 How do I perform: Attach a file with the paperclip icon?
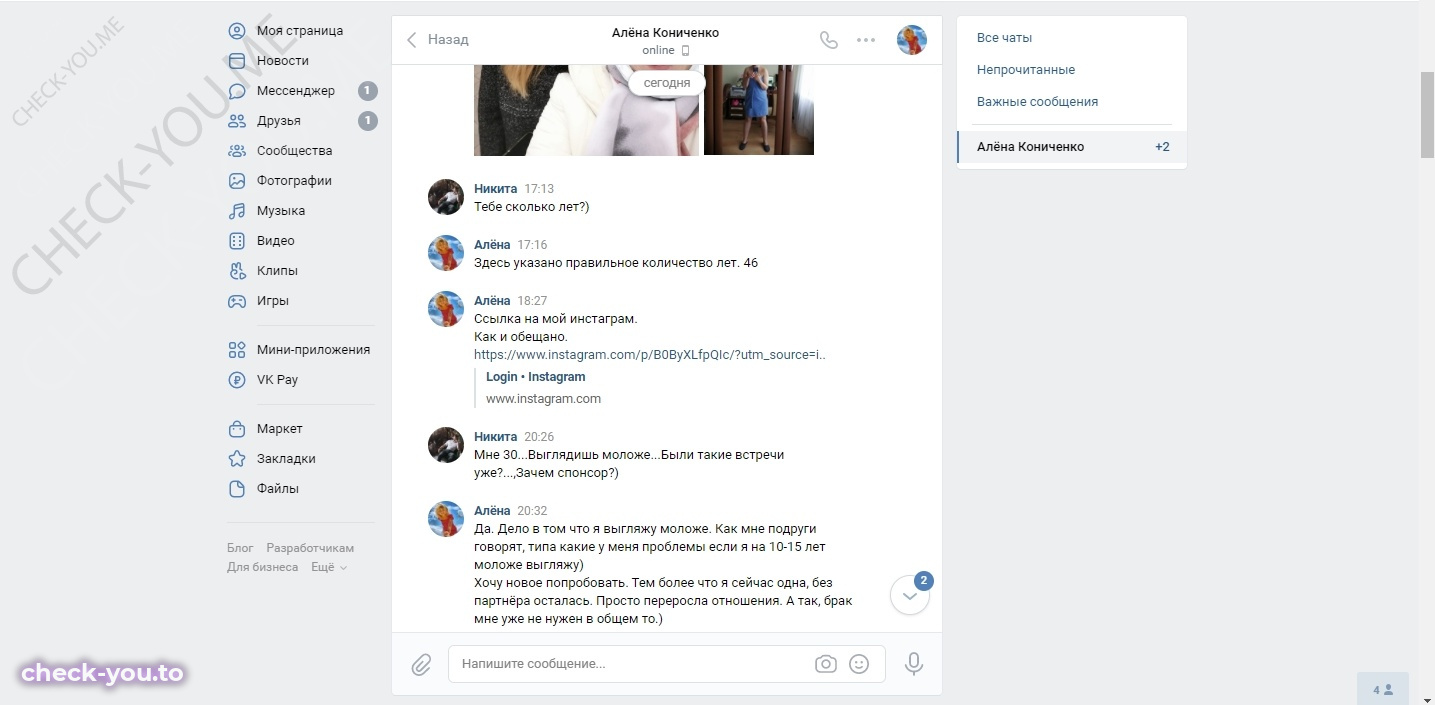(421, 664)
